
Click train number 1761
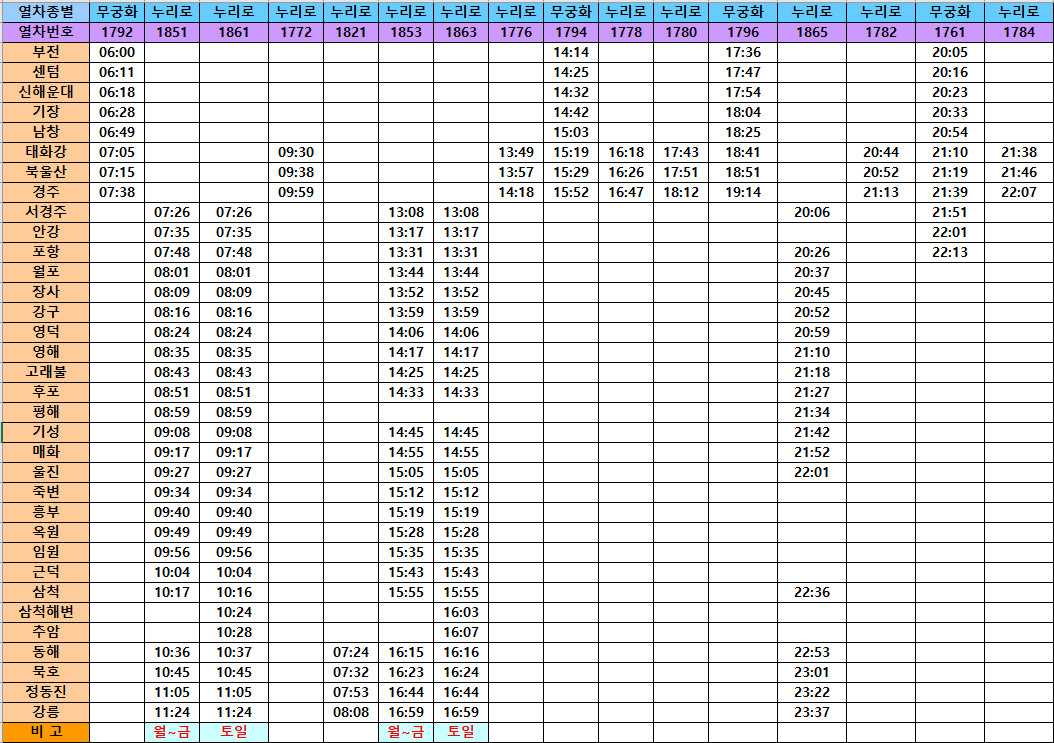coord(950,32)
